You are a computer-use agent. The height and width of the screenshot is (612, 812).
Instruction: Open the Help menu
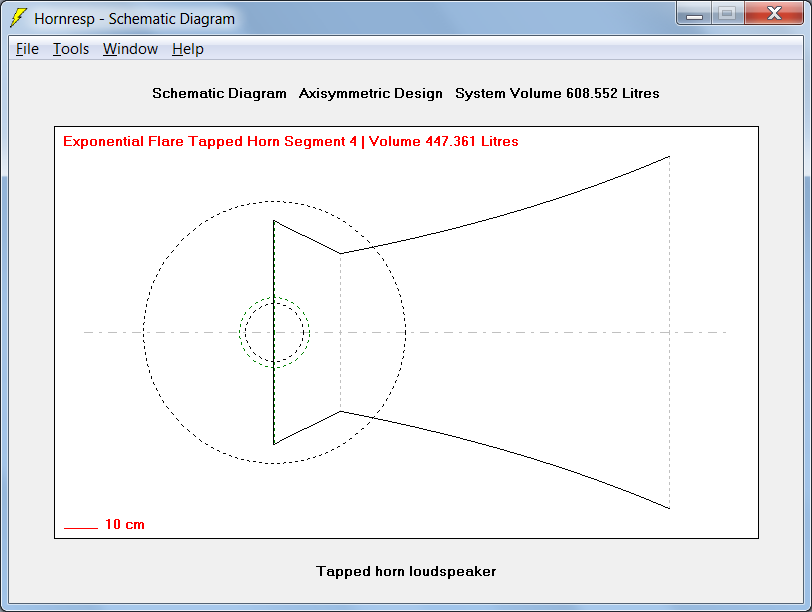tap(187, 49)
